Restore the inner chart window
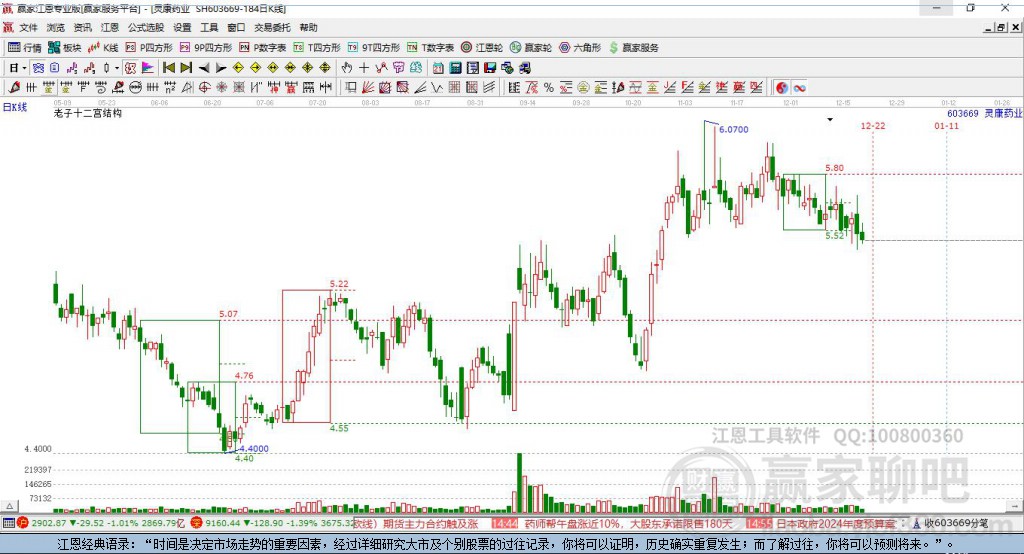The height and width of the screenshot is (554, 1024). [1002, 27]
